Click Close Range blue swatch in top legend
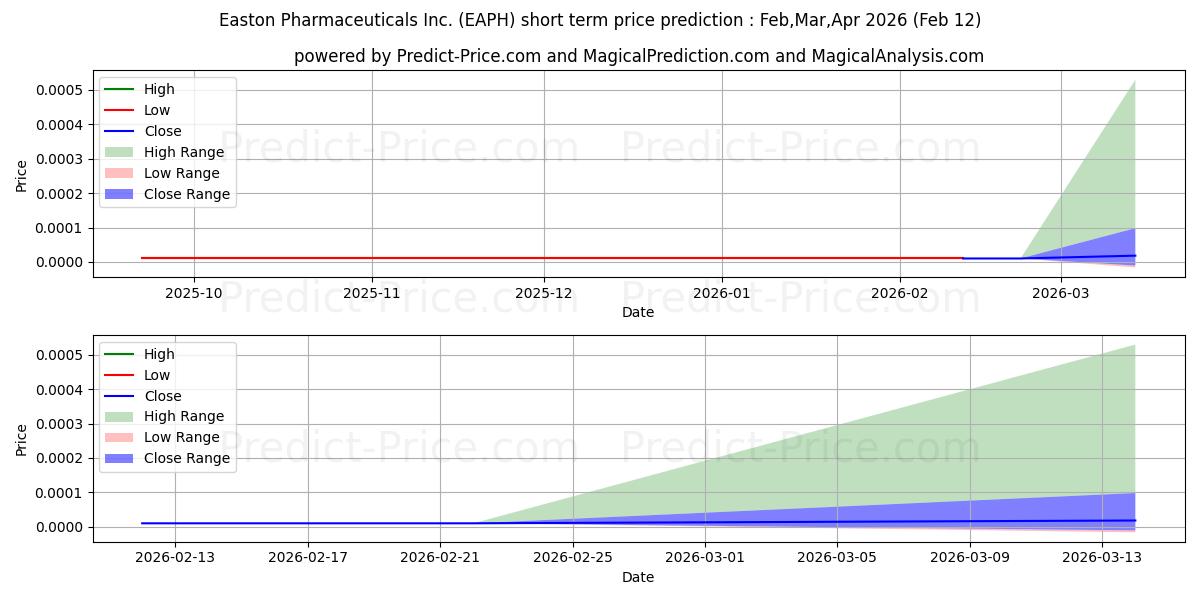1200x600 pixels. coord(119,194)
